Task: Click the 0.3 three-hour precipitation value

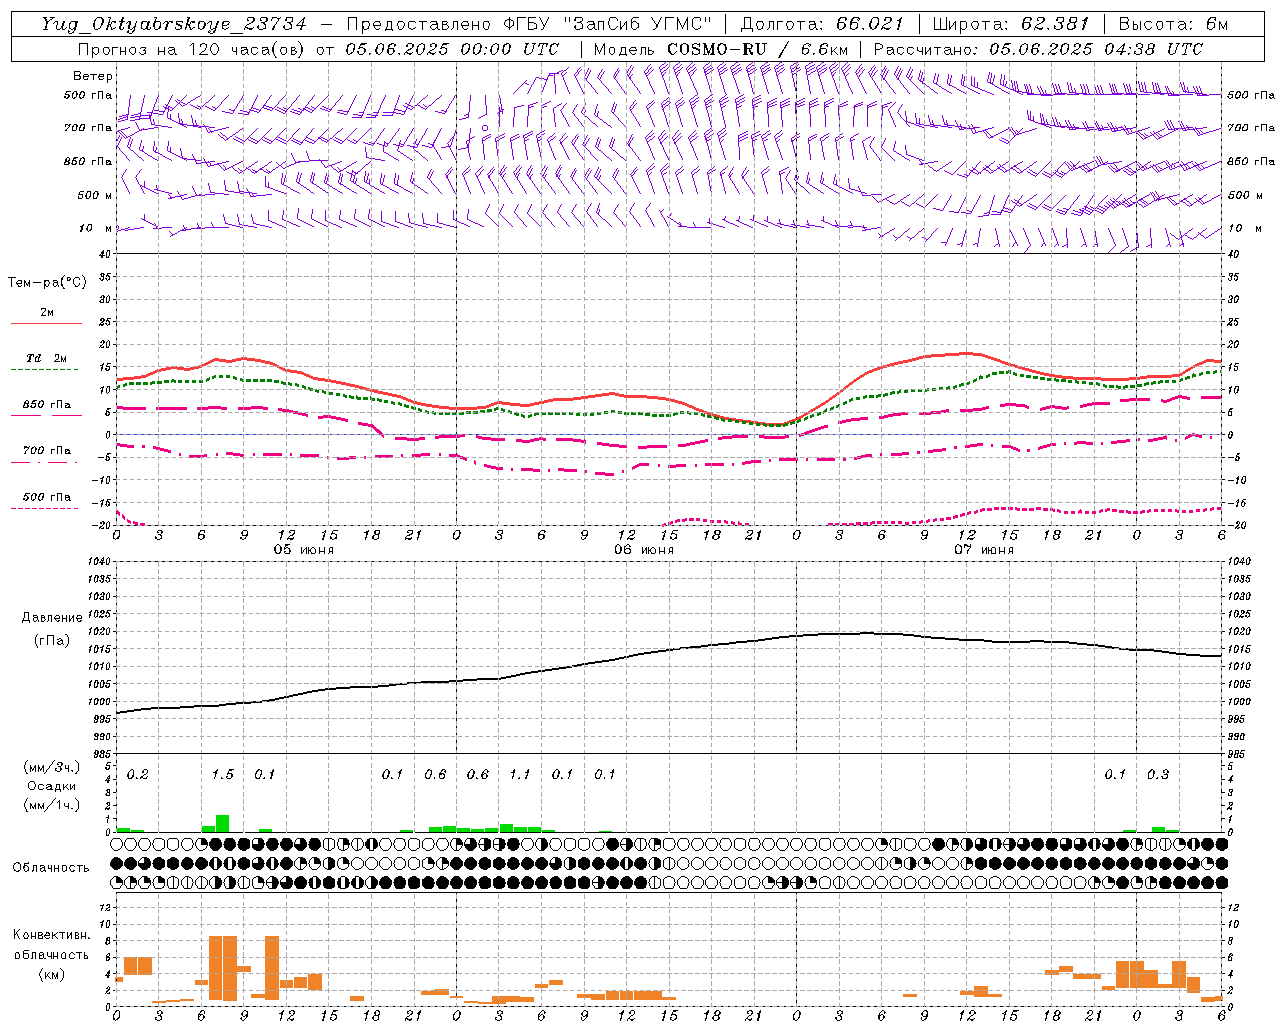Action: 1158,775
